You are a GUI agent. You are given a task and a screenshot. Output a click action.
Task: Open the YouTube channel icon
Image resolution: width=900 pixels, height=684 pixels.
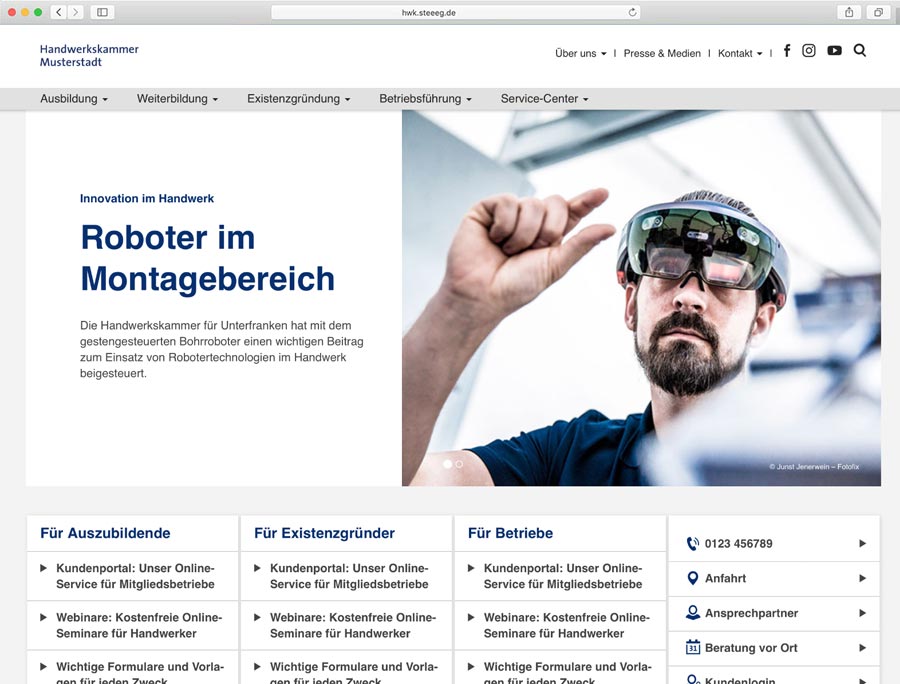point(834,51)
